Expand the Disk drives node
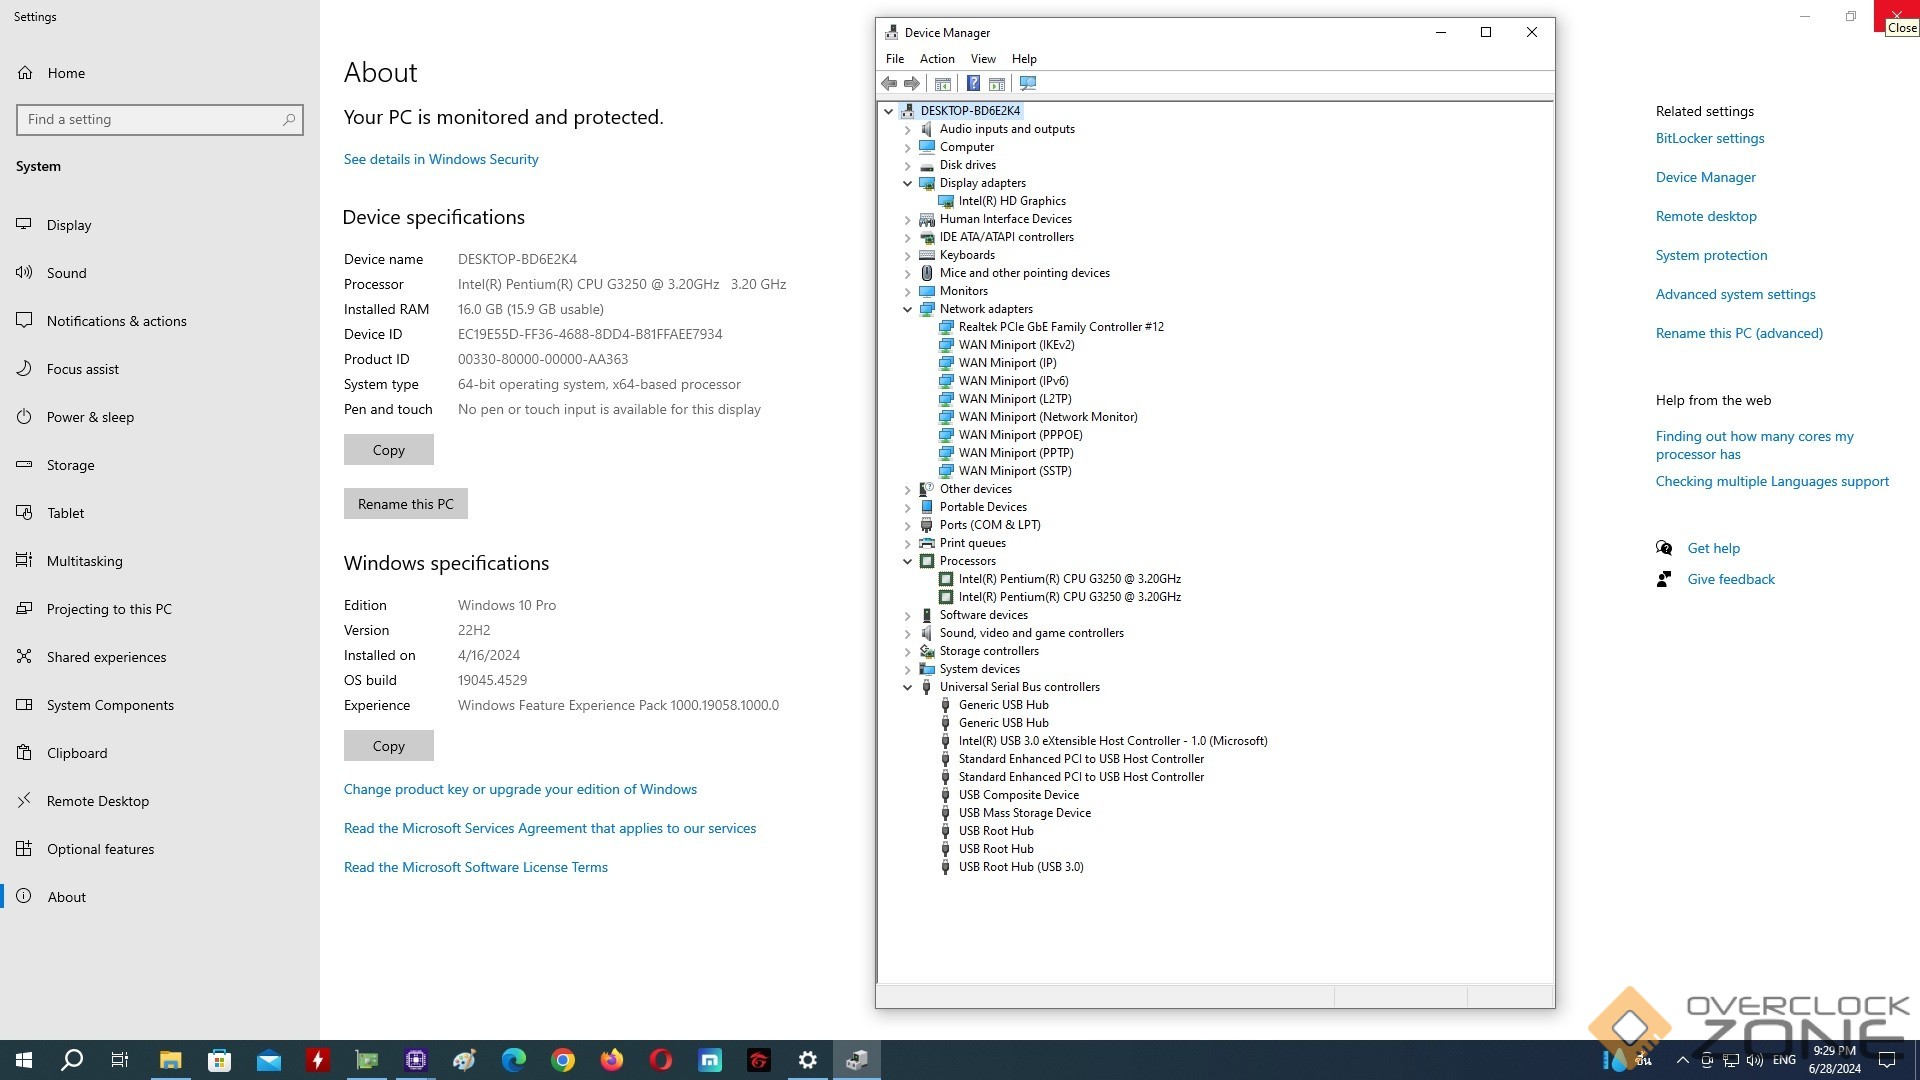 (908, 165)
